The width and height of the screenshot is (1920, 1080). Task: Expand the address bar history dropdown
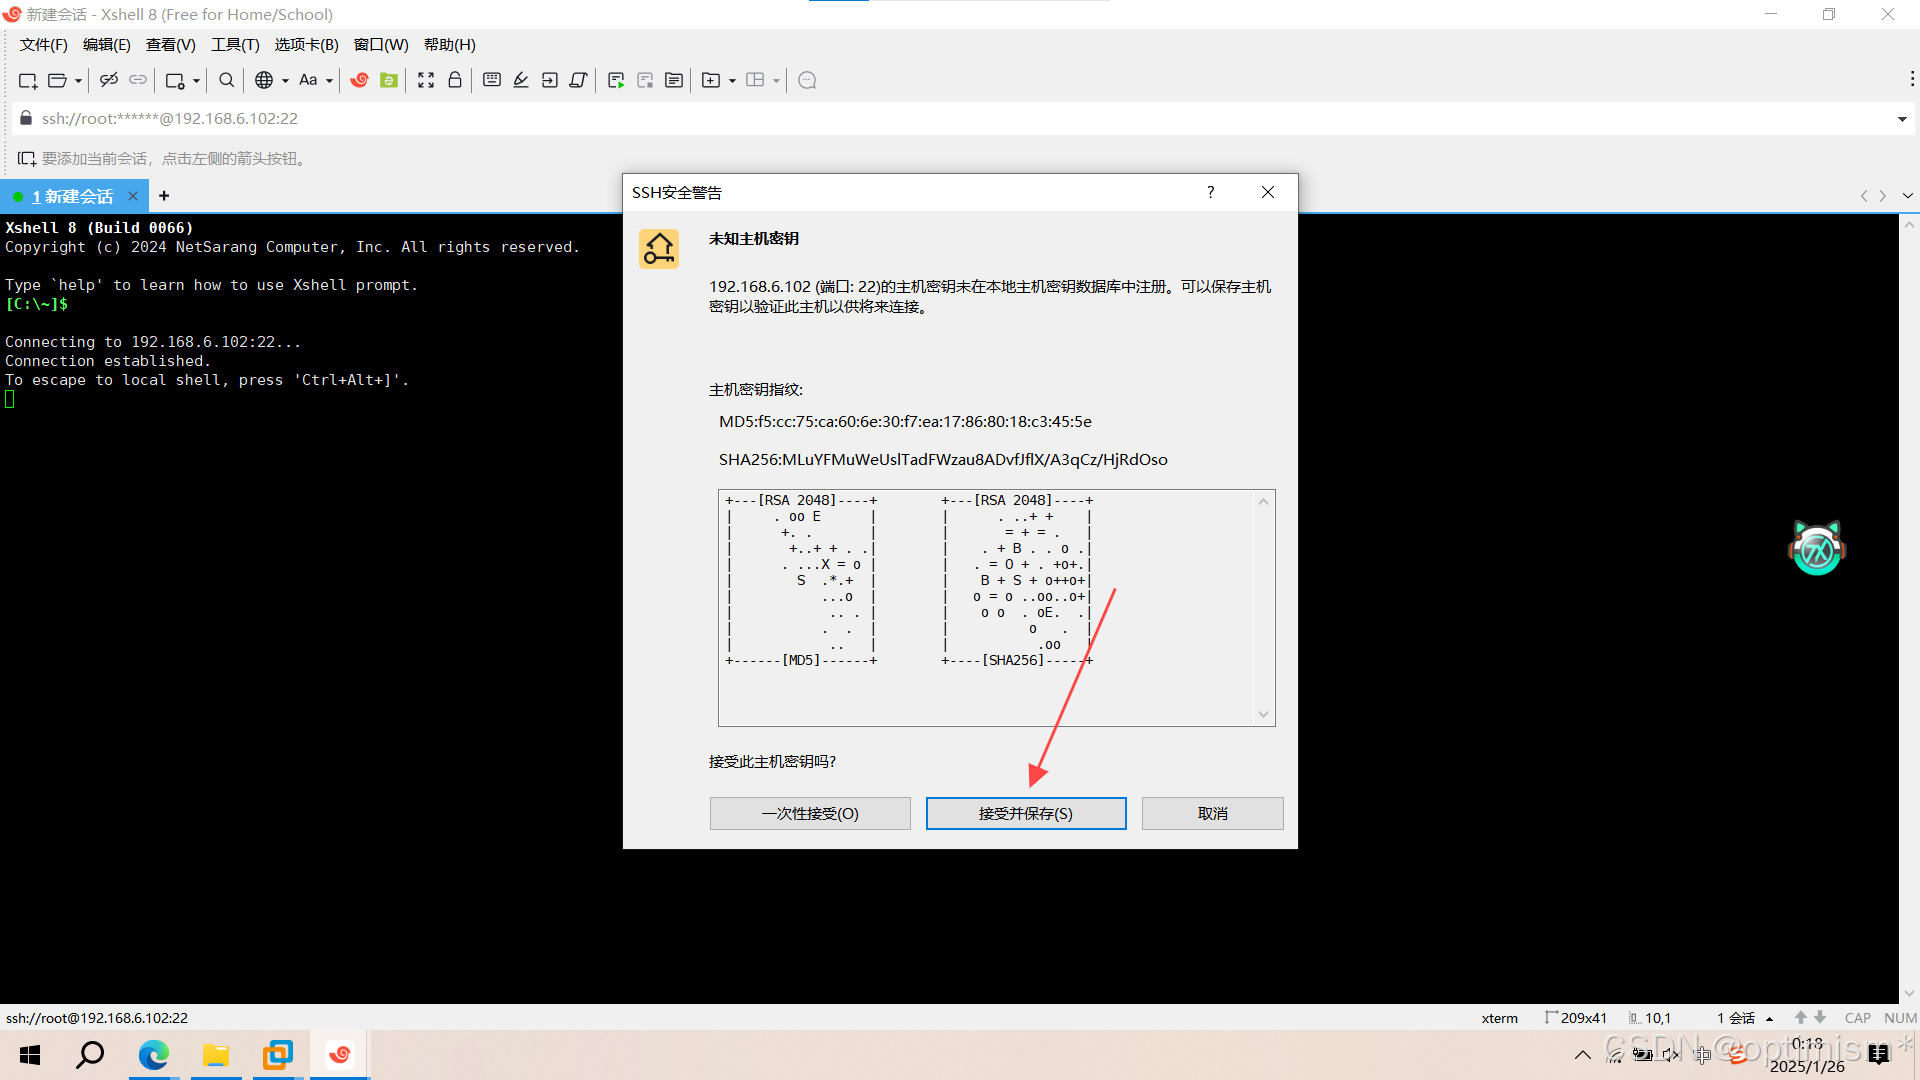[1901, 119]
